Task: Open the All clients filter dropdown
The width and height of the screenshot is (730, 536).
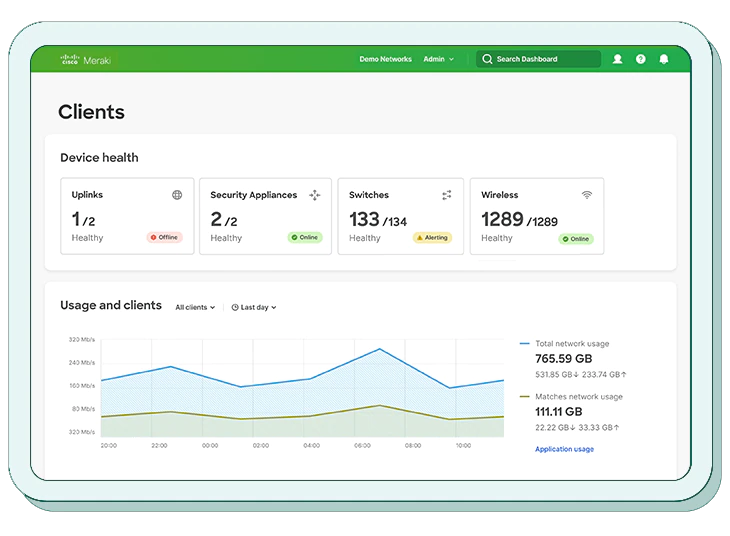Action: (x=195, y=307)
